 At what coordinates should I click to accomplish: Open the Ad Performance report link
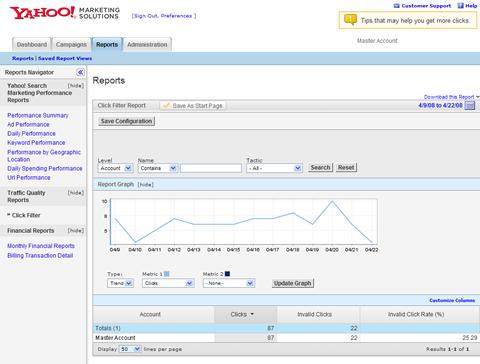(28, 124)
